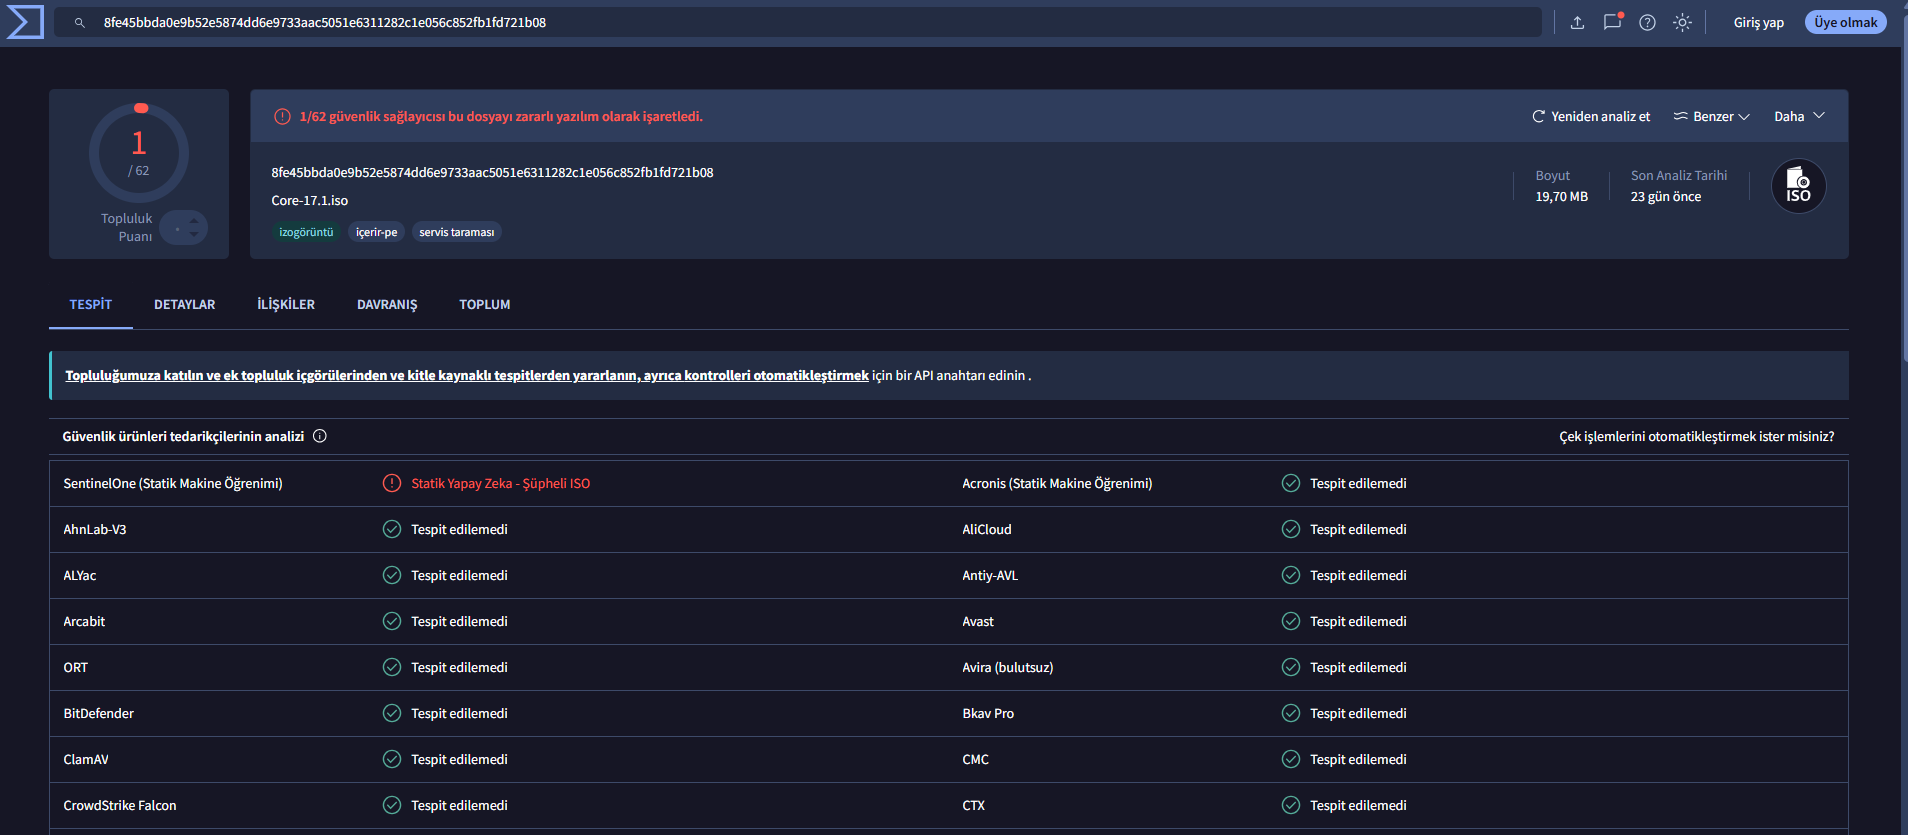Open the file upload icon

[x=1577, y=22]
